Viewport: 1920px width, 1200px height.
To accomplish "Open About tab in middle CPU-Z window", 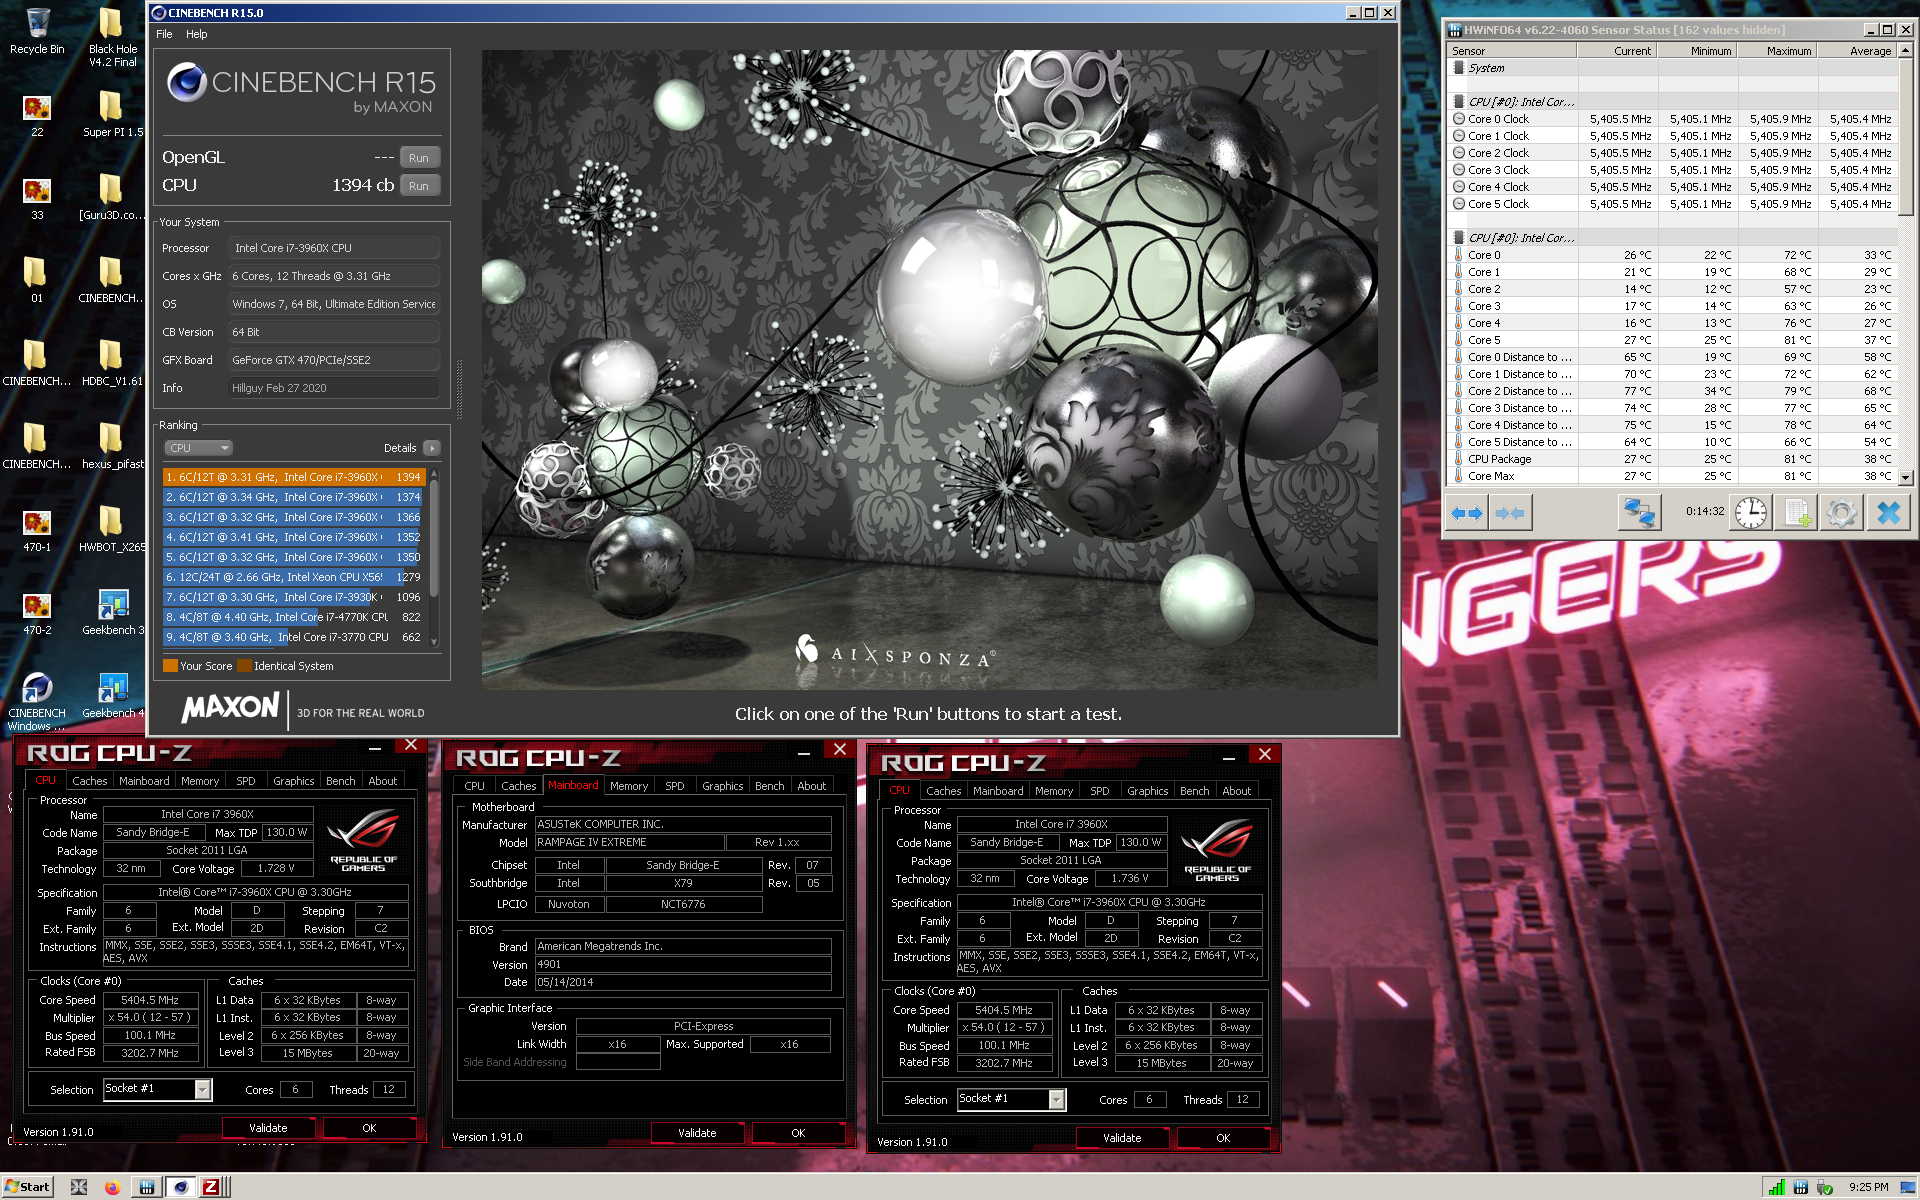I will [x=811, y=786].
